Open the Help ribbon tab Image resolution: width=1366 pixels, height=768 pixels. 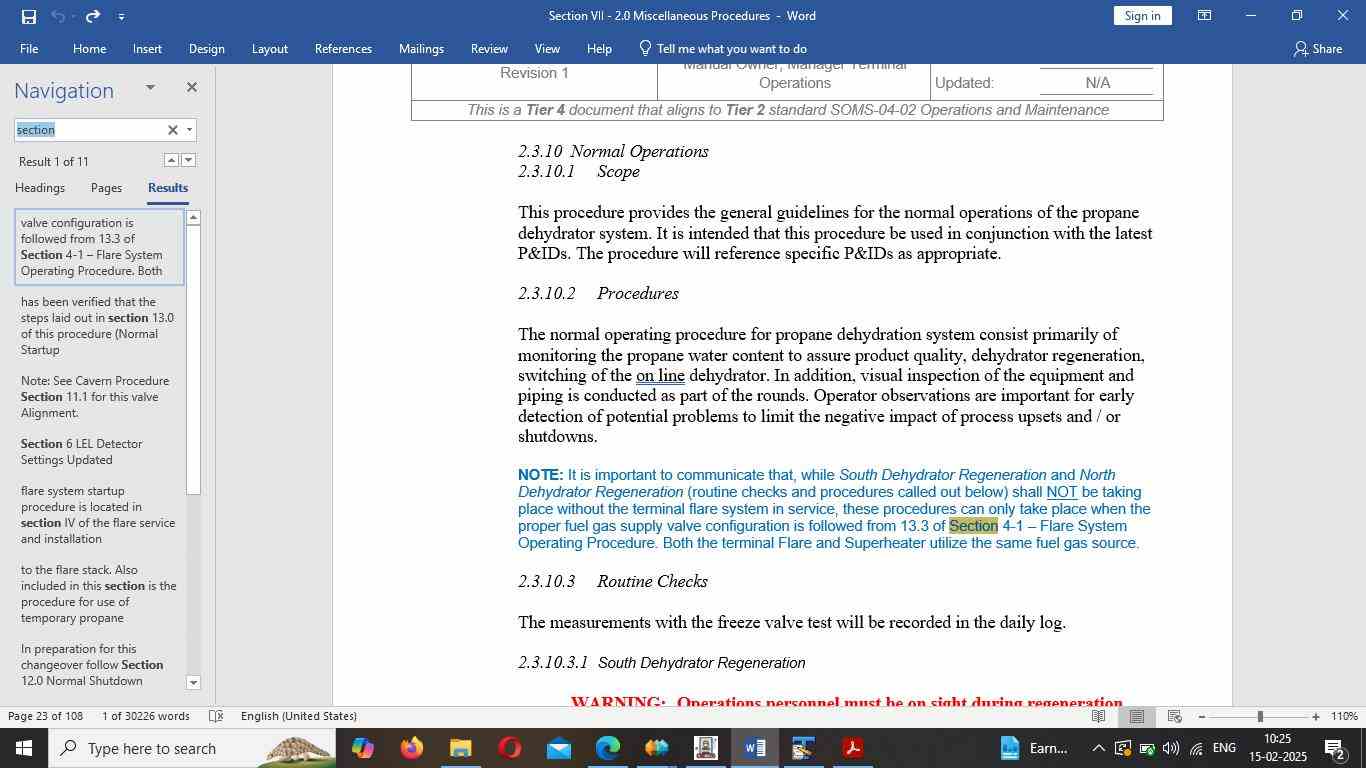(599, 48)
